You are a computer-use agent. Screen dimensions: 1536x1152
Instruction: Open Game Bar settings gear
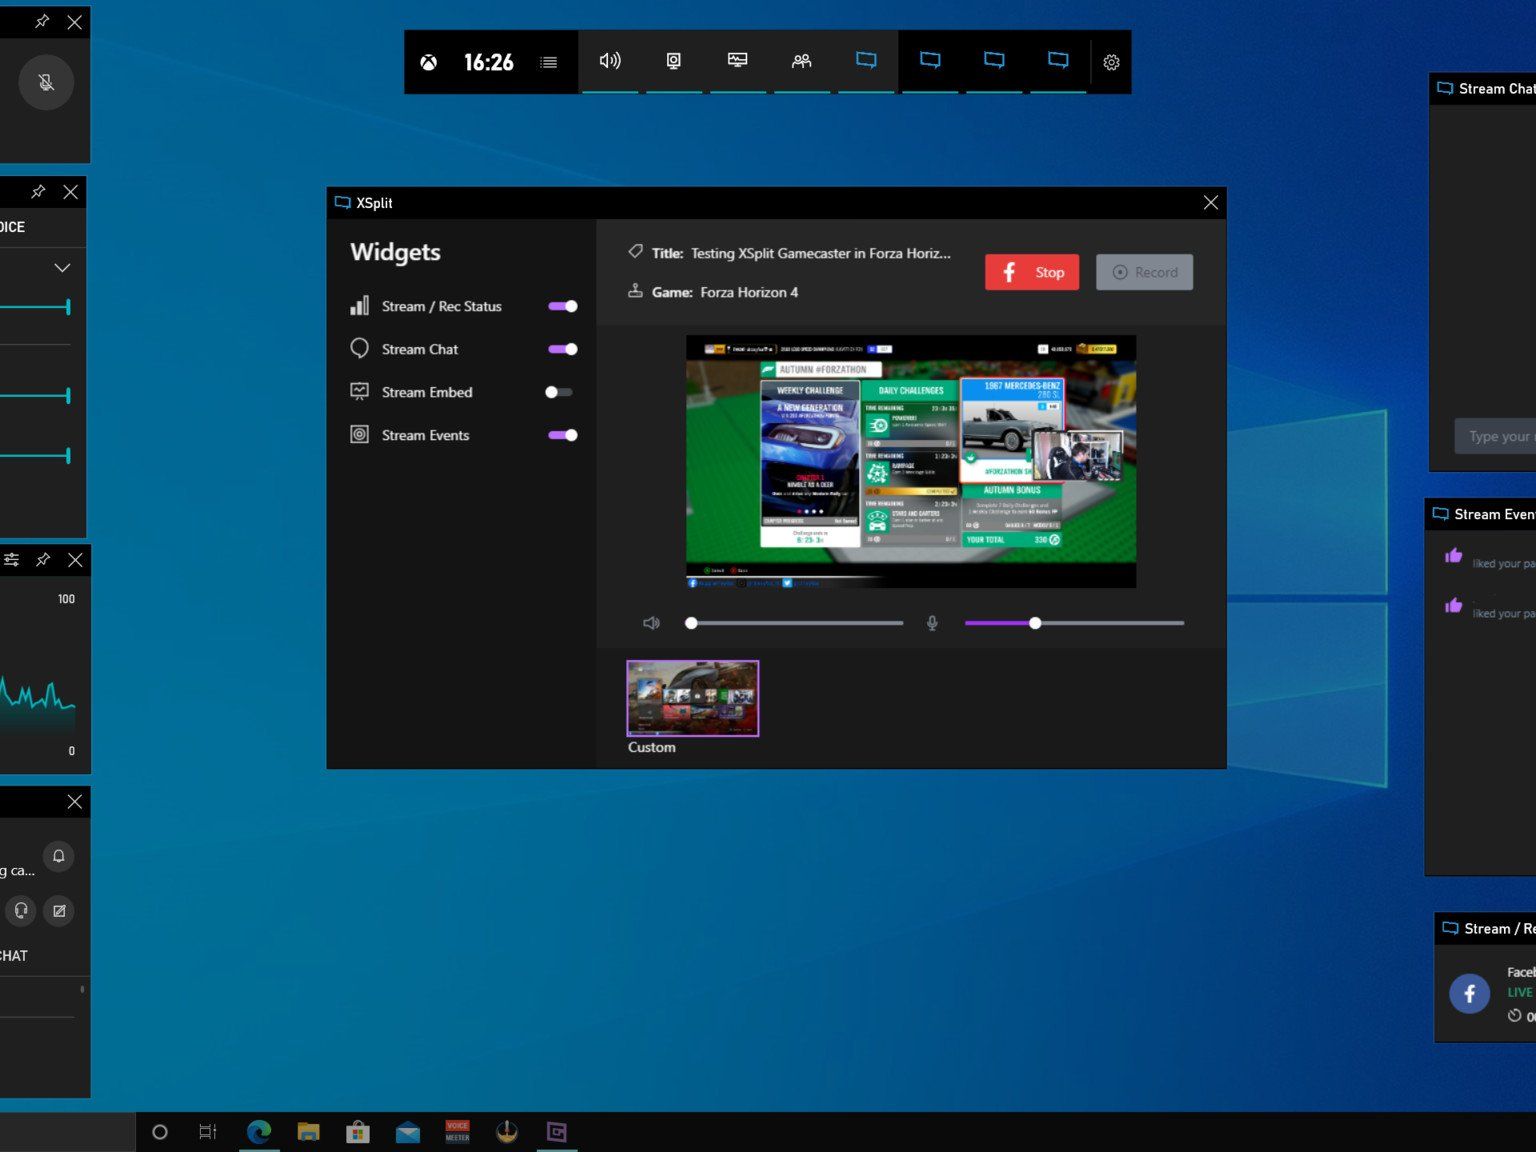1111,62
